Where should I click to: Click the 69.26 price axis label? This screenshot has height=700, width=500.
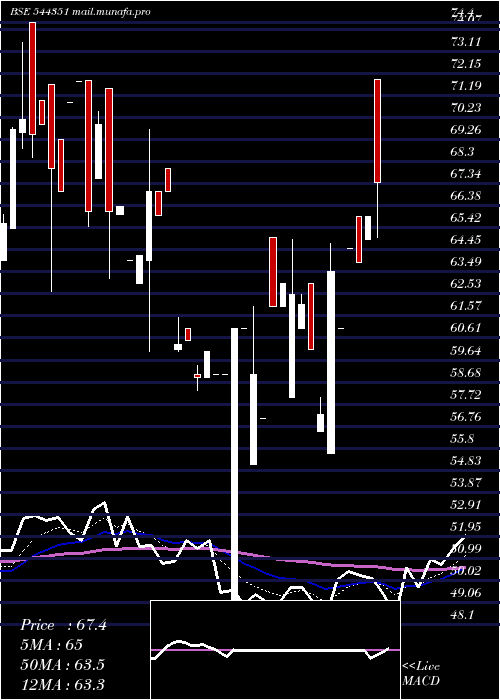click(x=466, y=130)
